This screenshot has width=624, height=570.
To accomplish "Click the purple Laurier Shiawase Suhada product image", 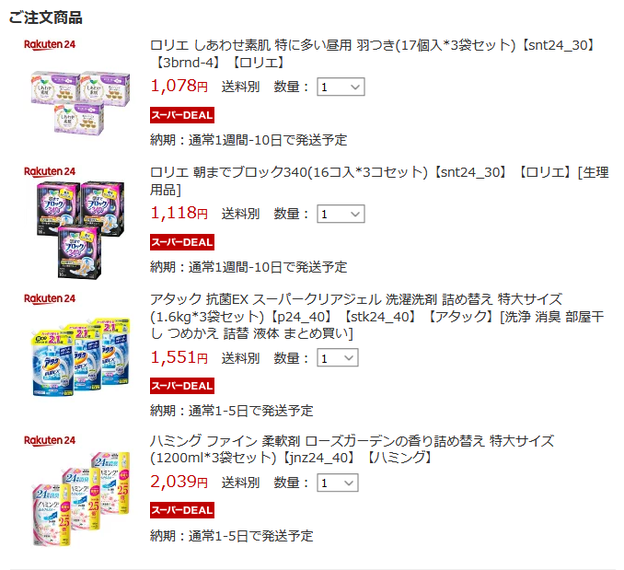I will click(x=81, y=103).
